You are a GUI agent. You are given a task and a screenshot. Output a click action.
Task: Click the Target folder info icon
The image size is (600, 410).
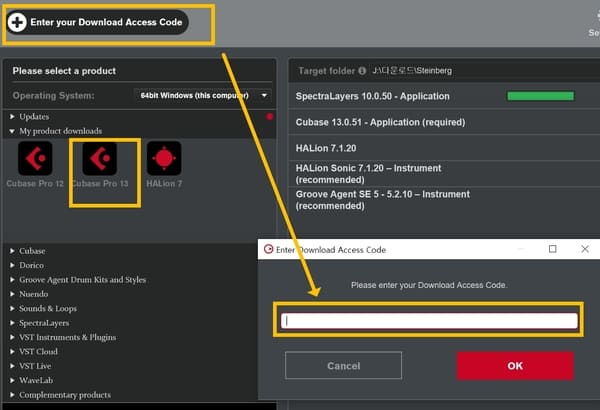(362, 71)
